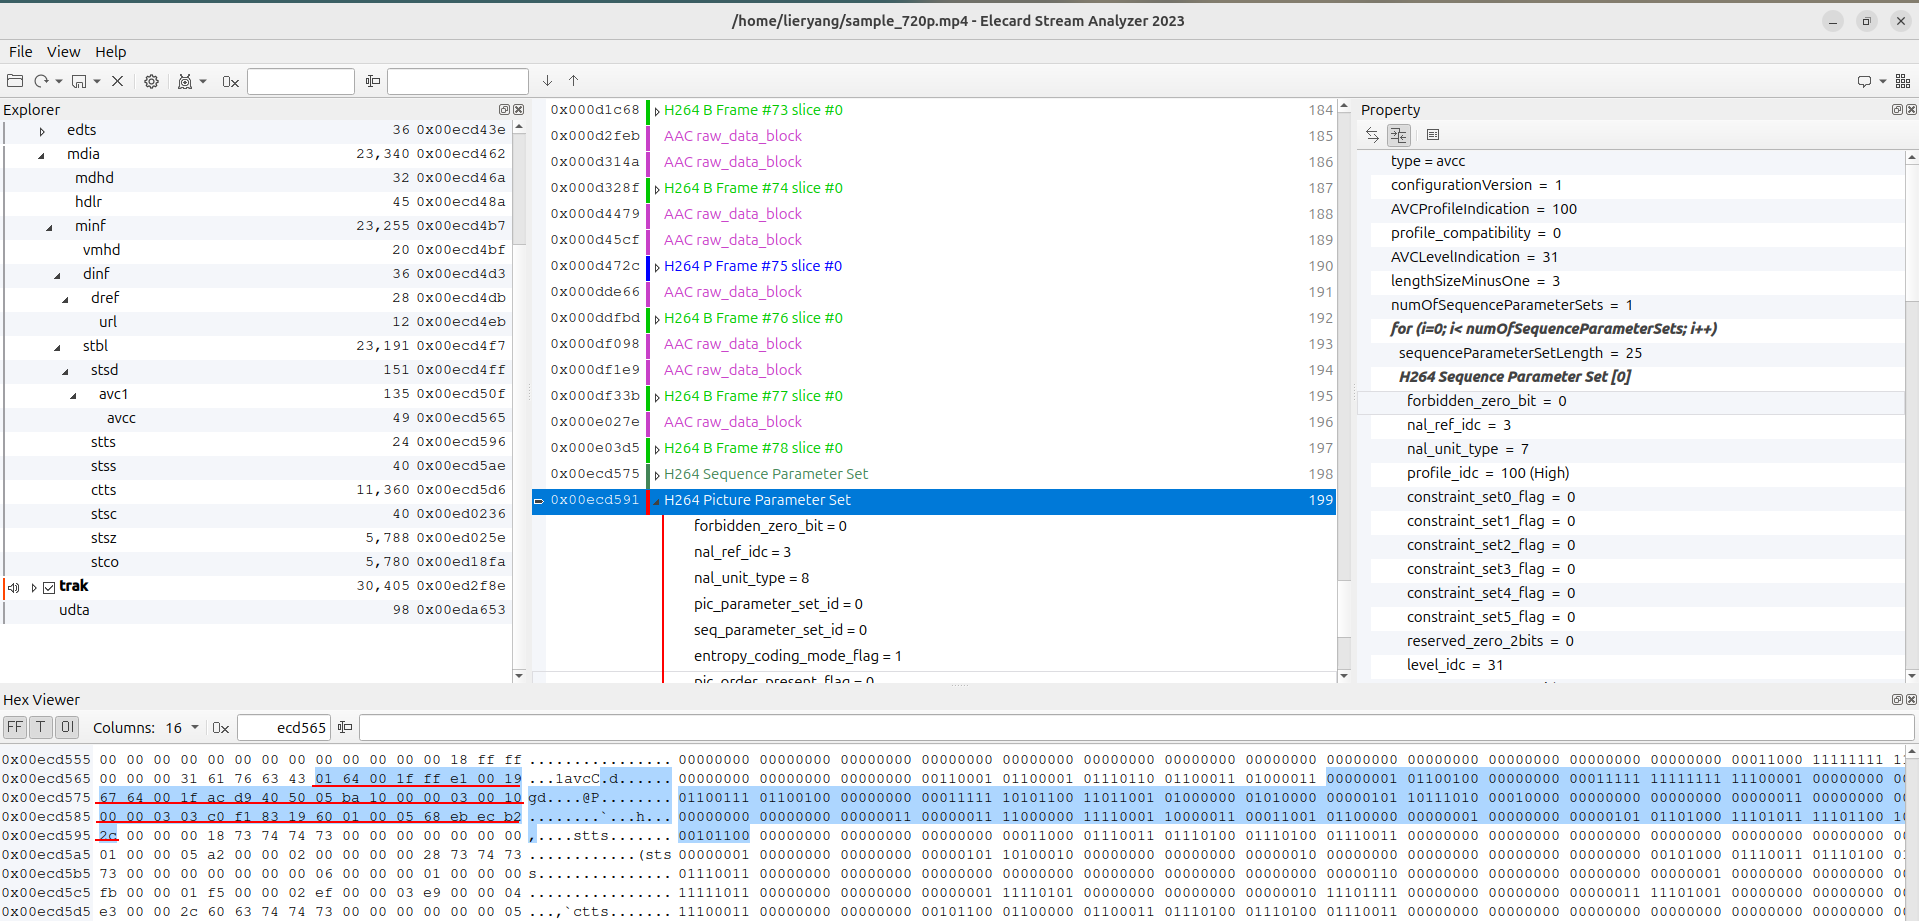This screenshot has width=1919, height=921.
Task: Click the Explorer panel vertical scrollbar
Action: click(x=519, y=400)
